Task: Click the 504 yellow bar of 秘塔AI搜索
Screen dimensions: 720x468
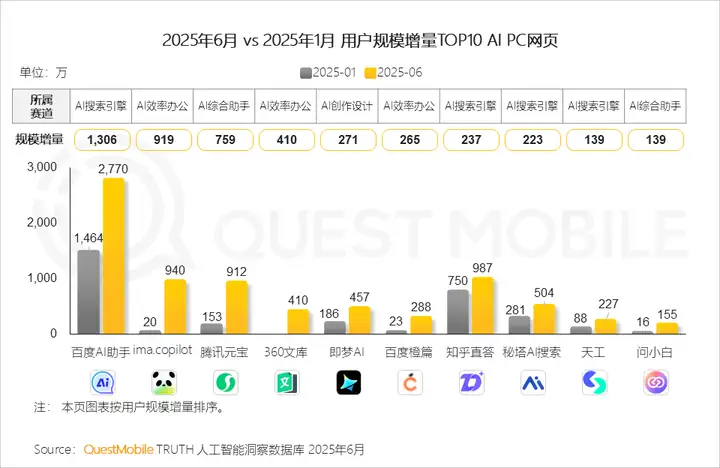Action: (544, 319)
